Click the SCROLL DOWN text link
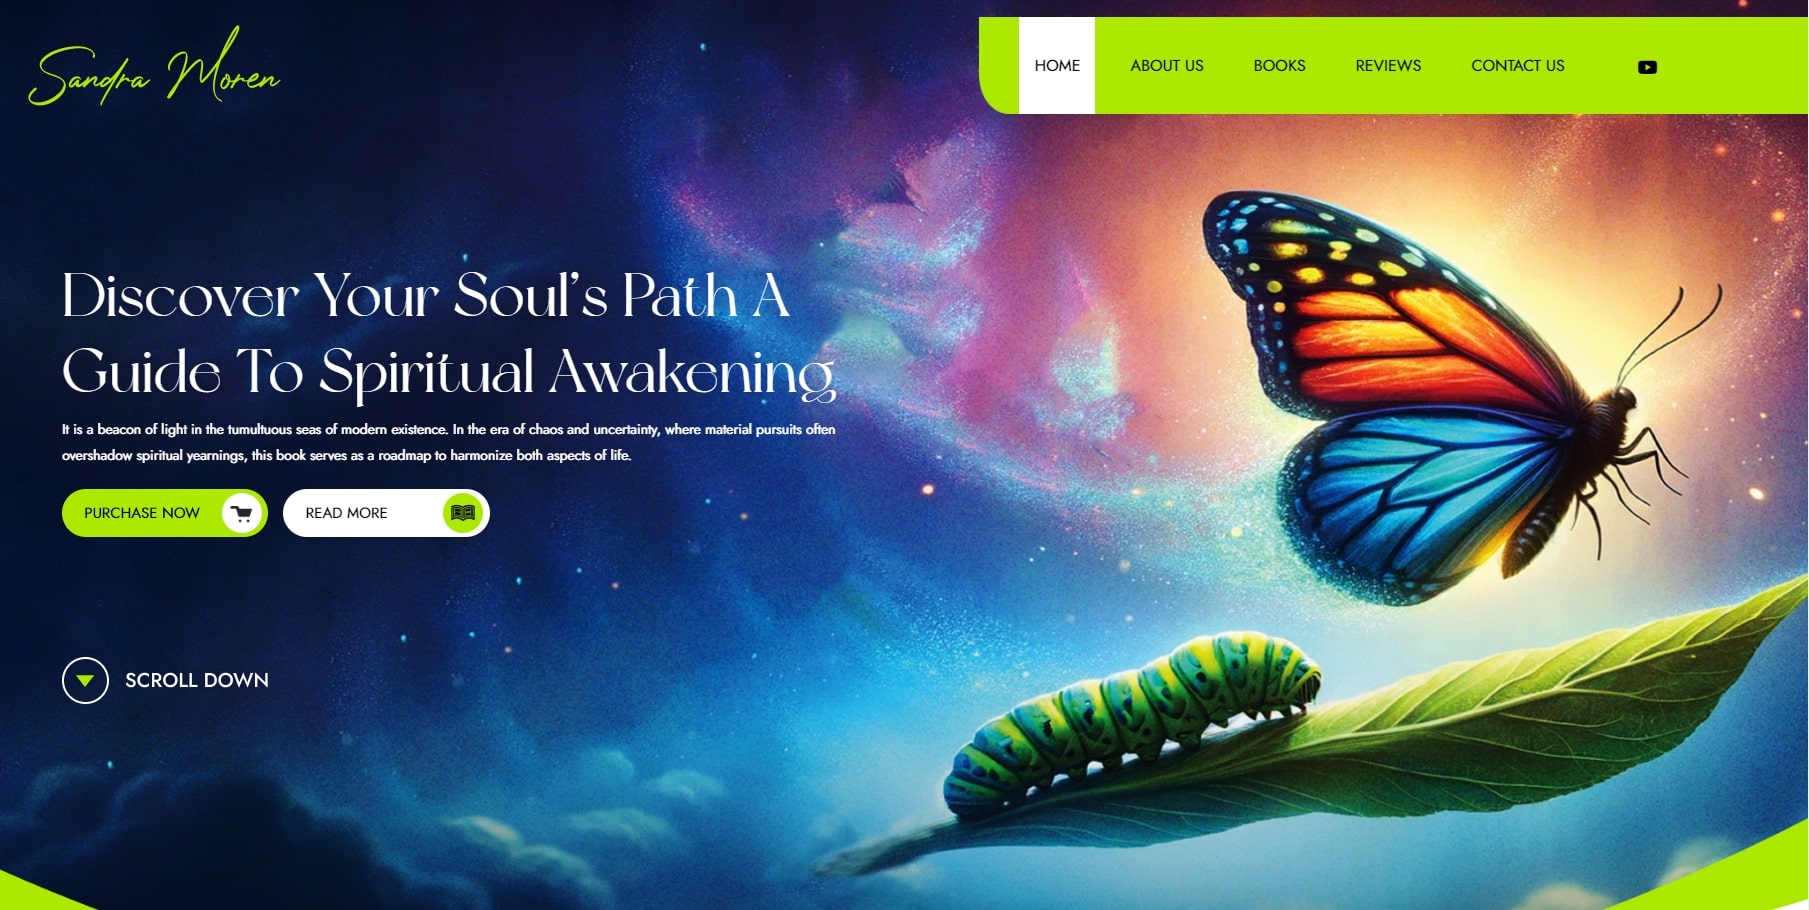The width and height of the screenshot is (1809, 910). click(197, 680)
